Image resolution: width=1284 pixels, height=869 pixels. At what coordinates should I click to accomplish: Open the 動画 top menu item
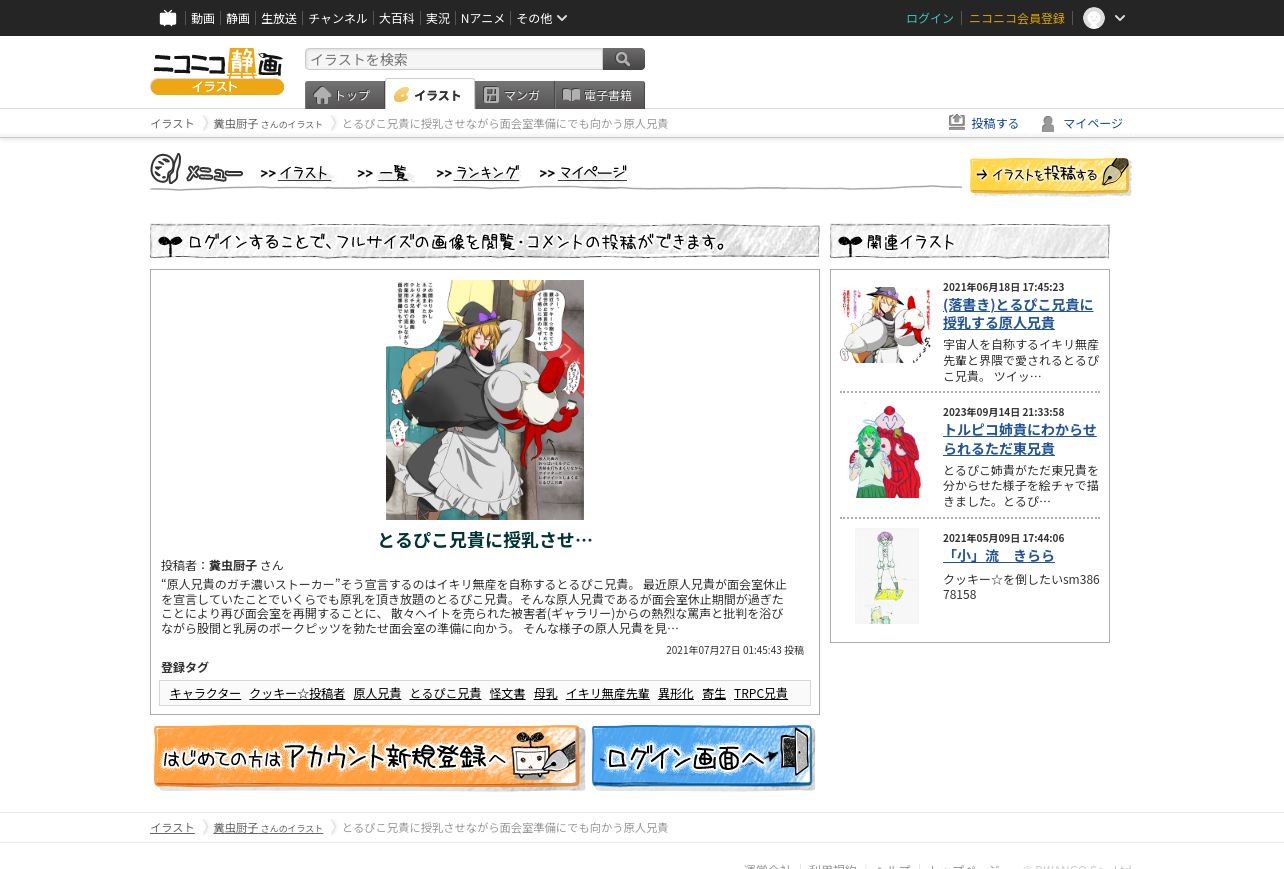tap(203, 18)
